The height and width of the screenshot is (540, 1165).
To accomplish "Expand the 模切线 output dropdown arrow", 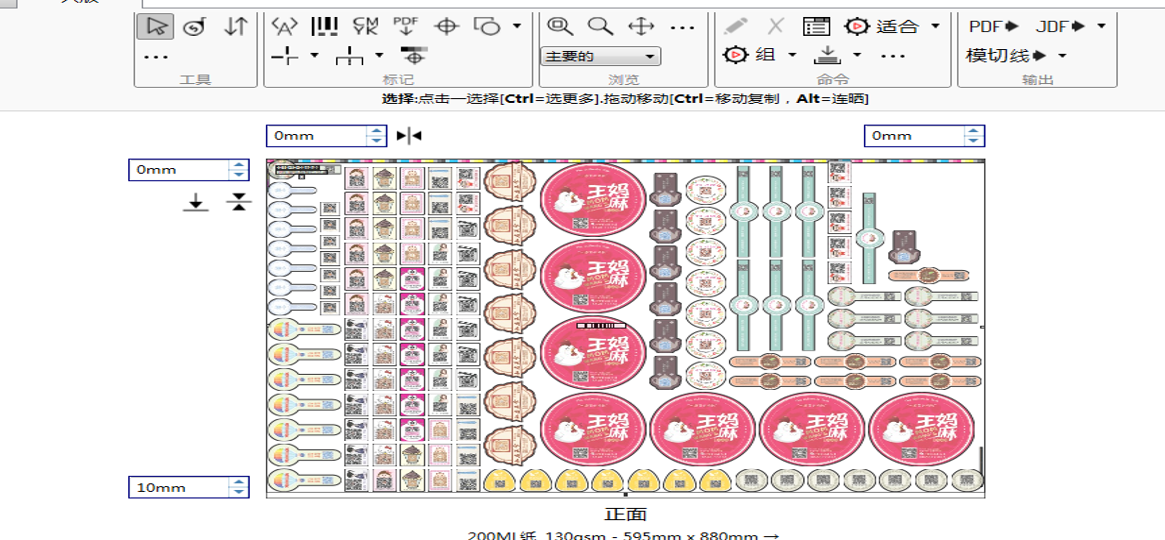I will [1062, 56].
